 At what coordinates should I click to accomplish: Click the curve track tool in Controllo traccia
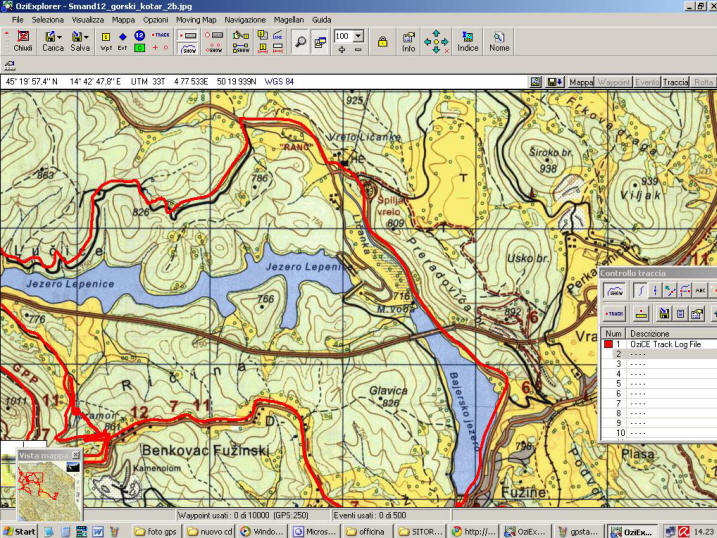point(640,291)
